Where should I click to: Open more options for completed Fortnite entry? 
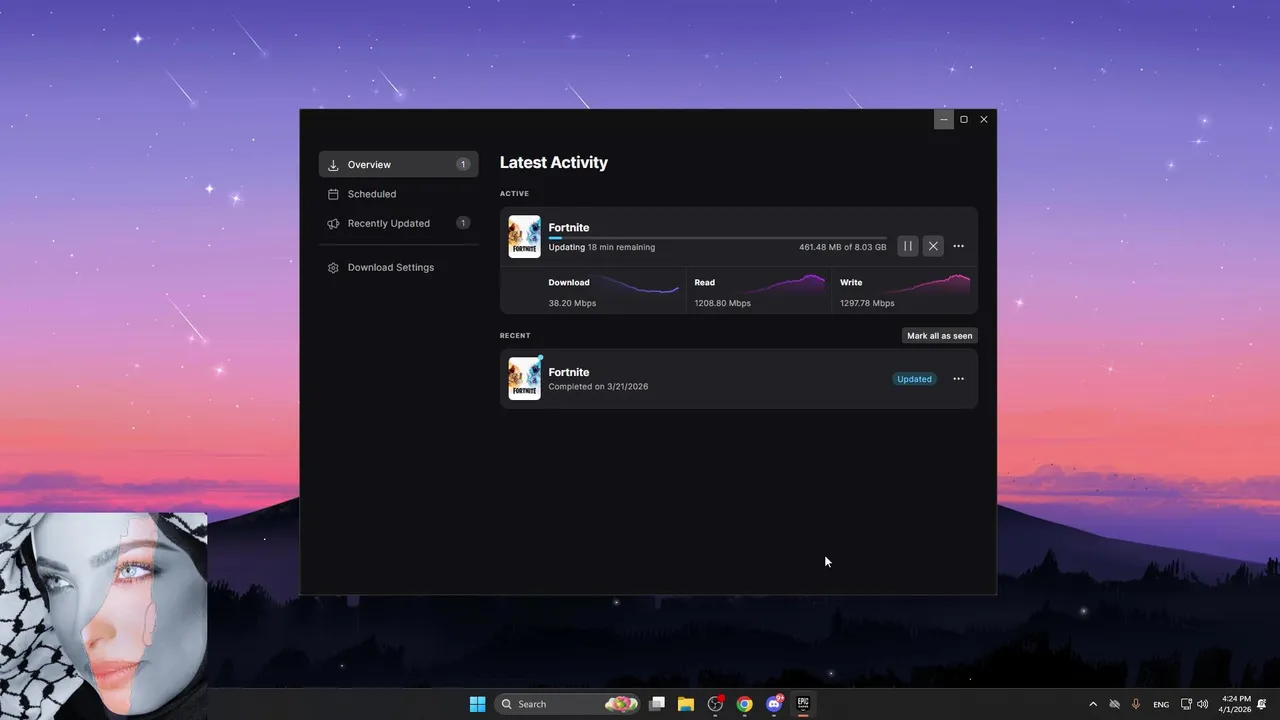[x=958, y=379]
